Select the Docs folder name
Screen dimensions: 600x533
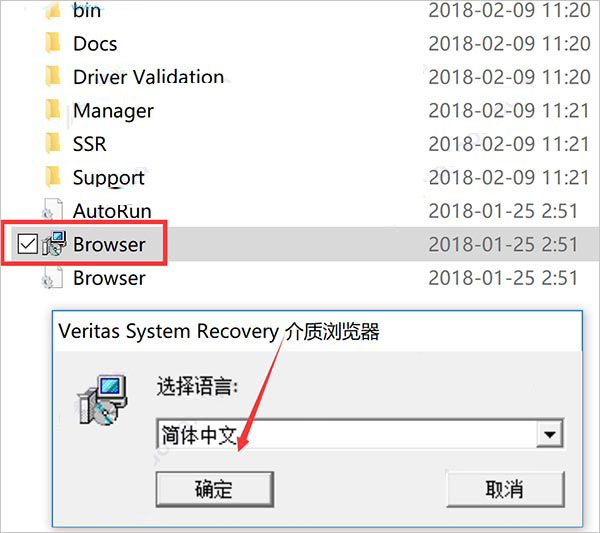tap(95, 44)
